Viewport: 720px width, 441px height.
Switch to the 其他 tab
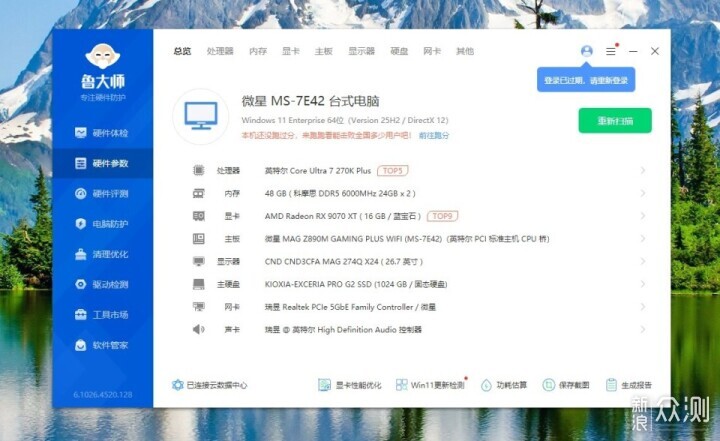(x=465, y=51)
